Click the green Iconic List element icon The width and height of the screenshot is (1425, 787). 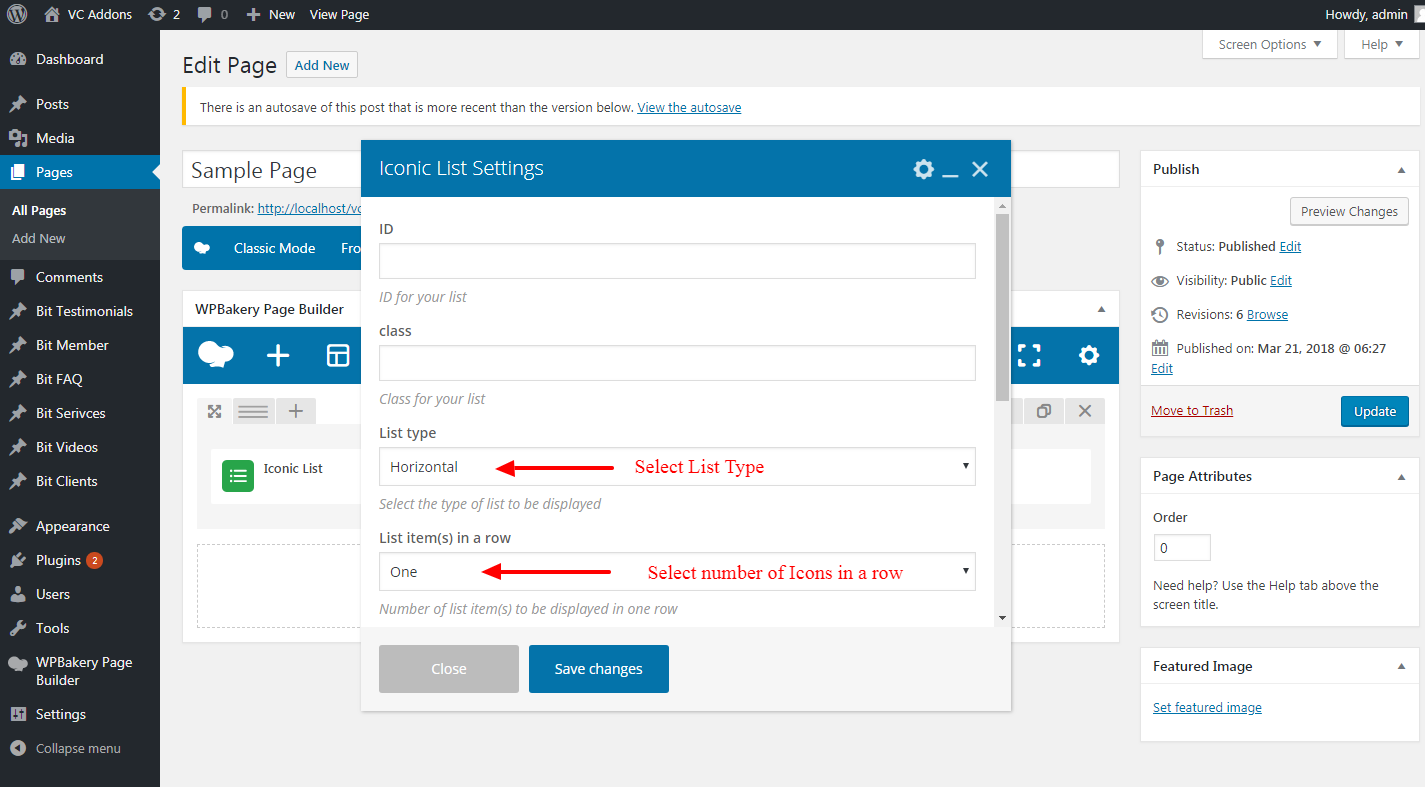pos(238,476)
